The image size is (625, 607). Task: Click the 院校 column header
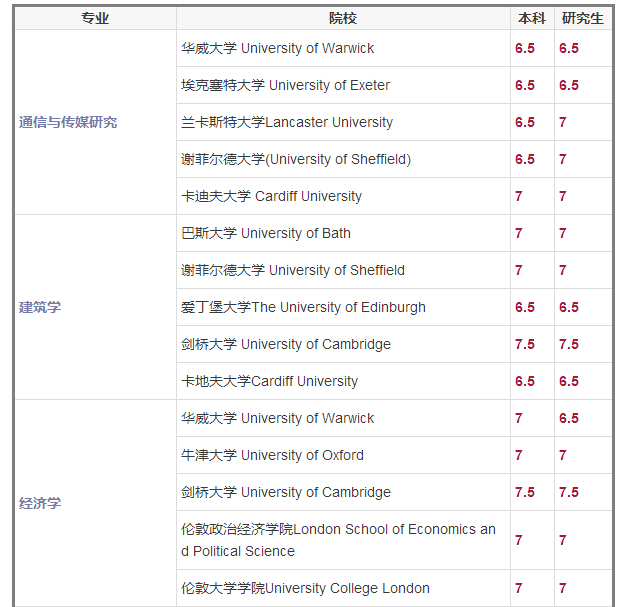[x=343, y=18]
